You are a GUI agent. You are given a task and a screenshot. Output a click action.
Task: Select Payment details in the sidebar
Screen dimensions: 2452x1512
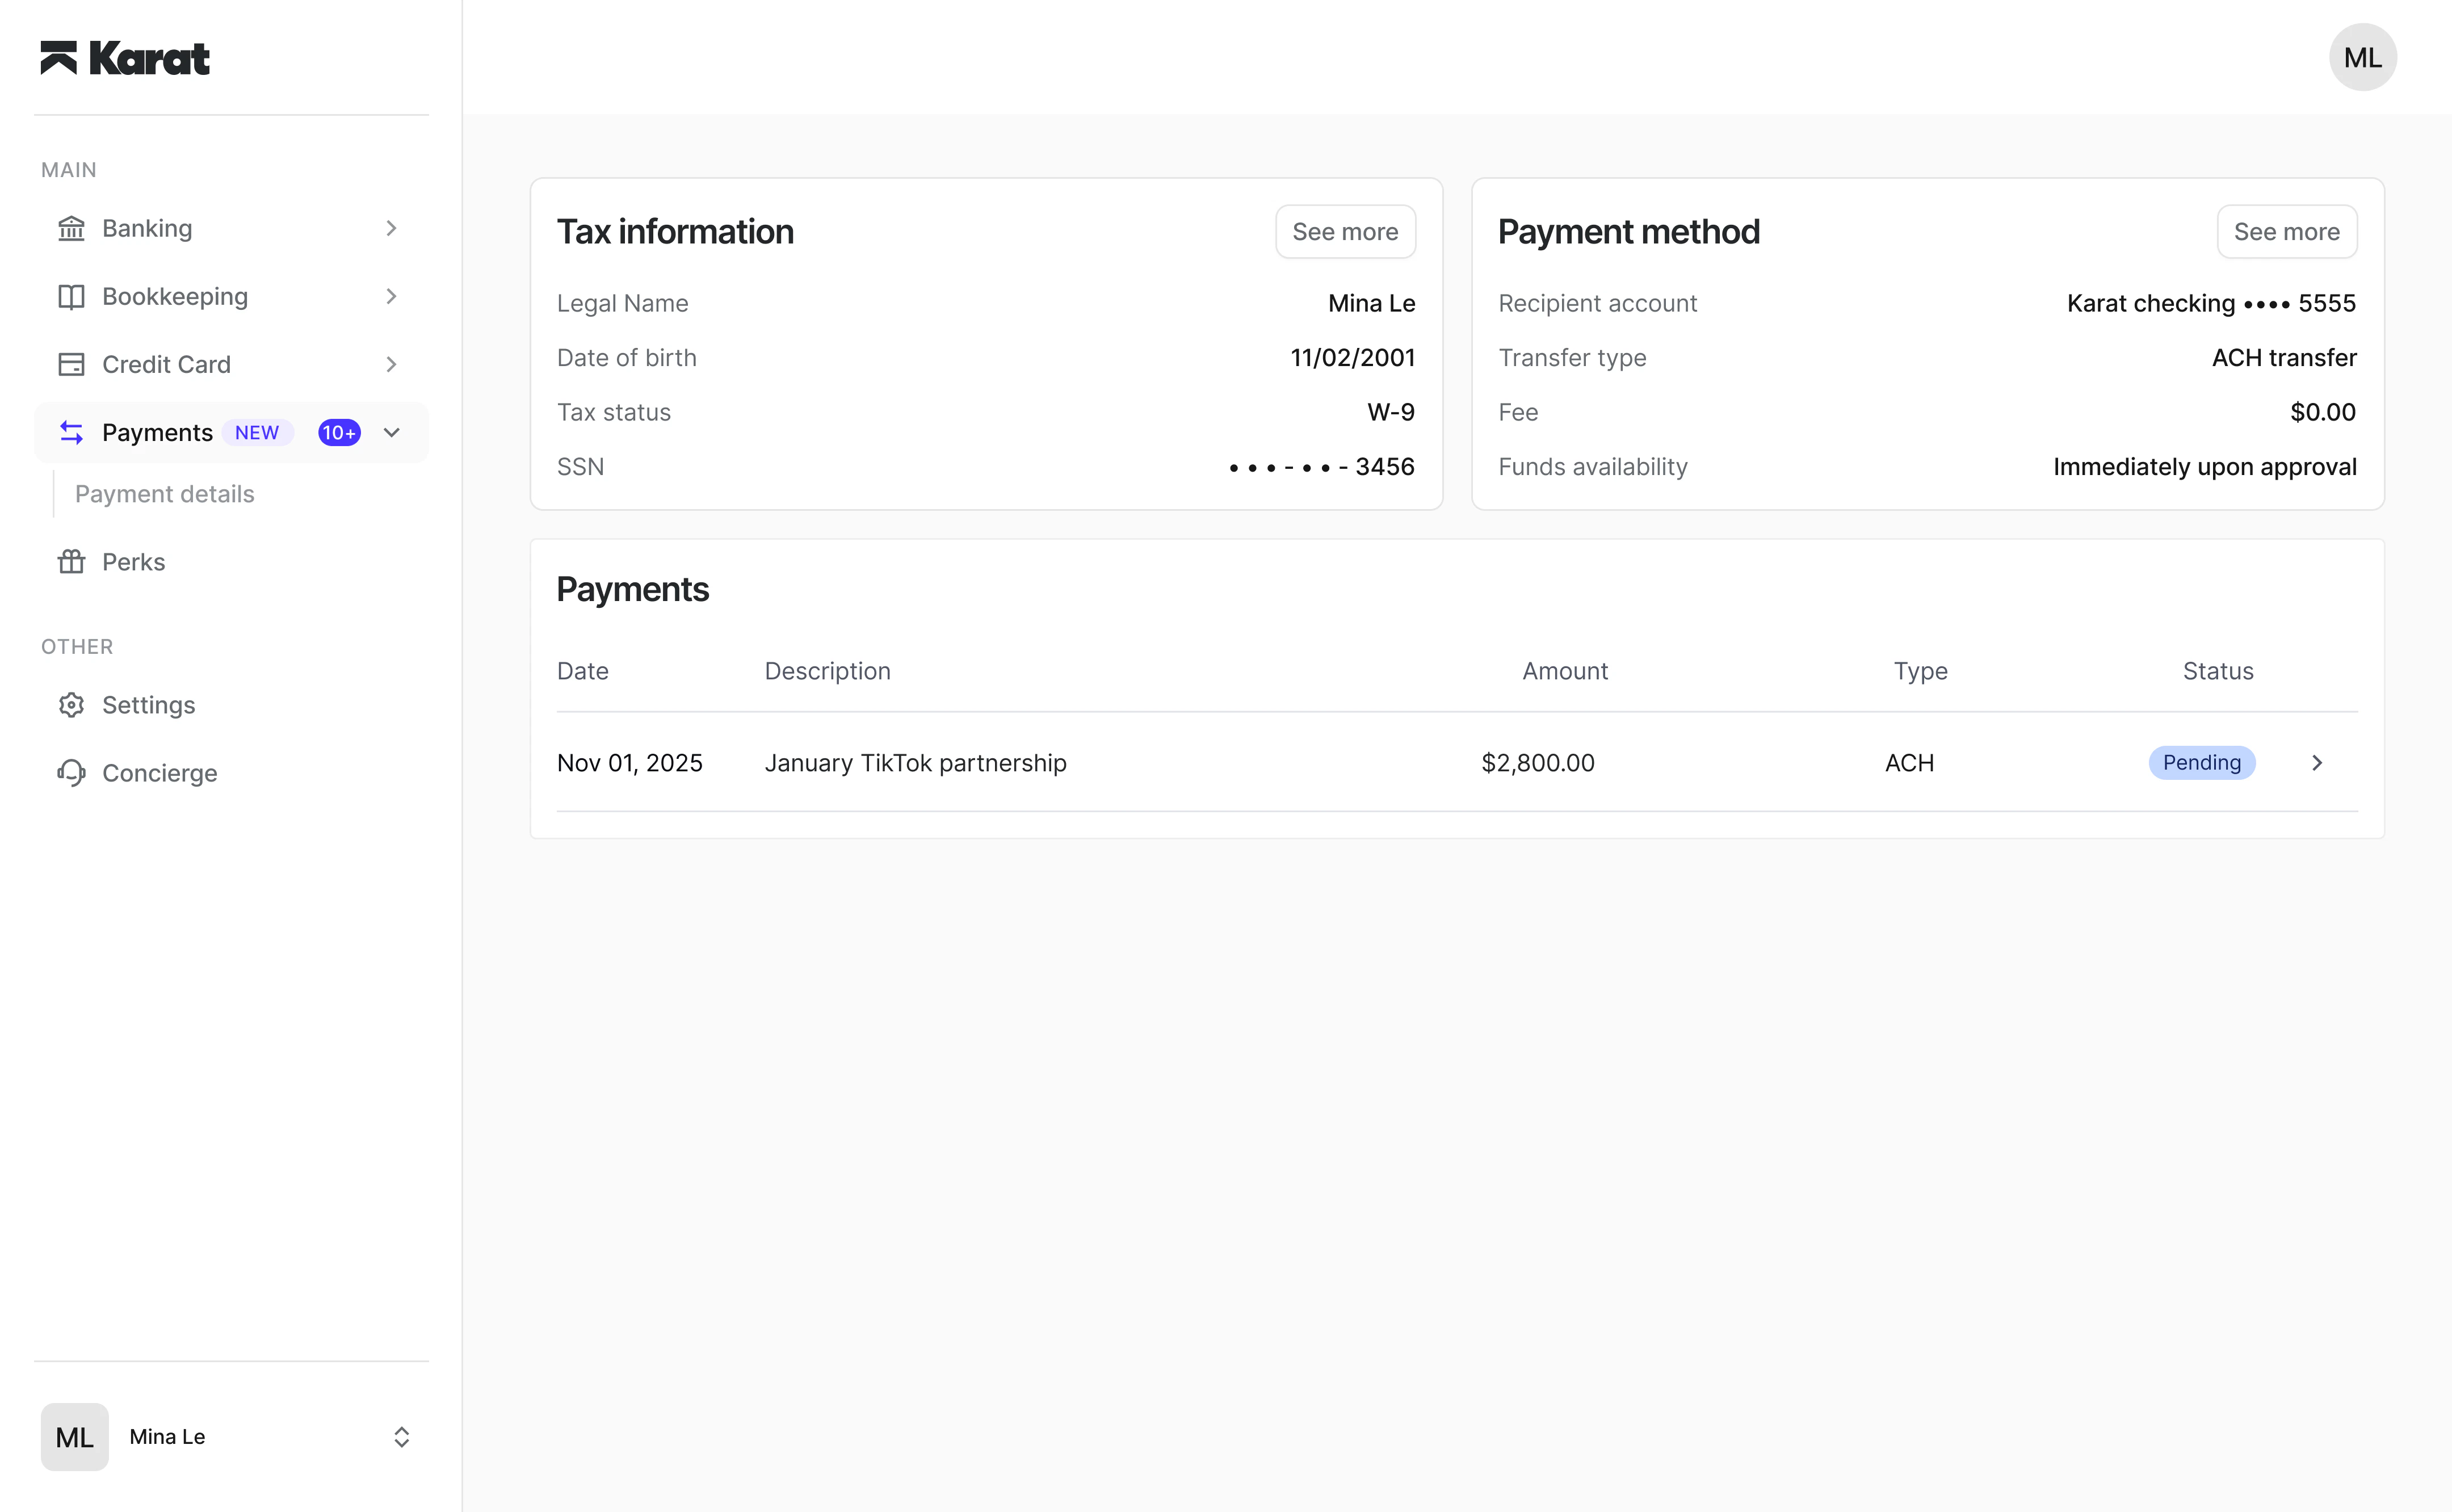(x=164, y=493)
